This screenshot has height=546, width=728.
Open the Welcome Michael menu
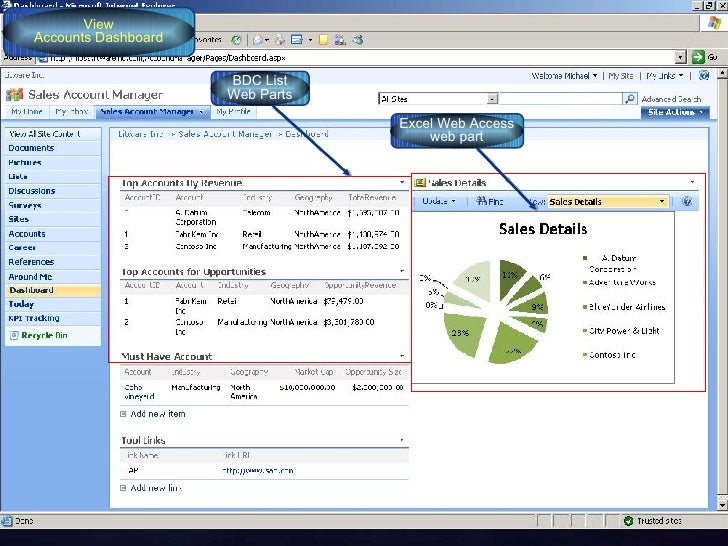pos(564,75)
